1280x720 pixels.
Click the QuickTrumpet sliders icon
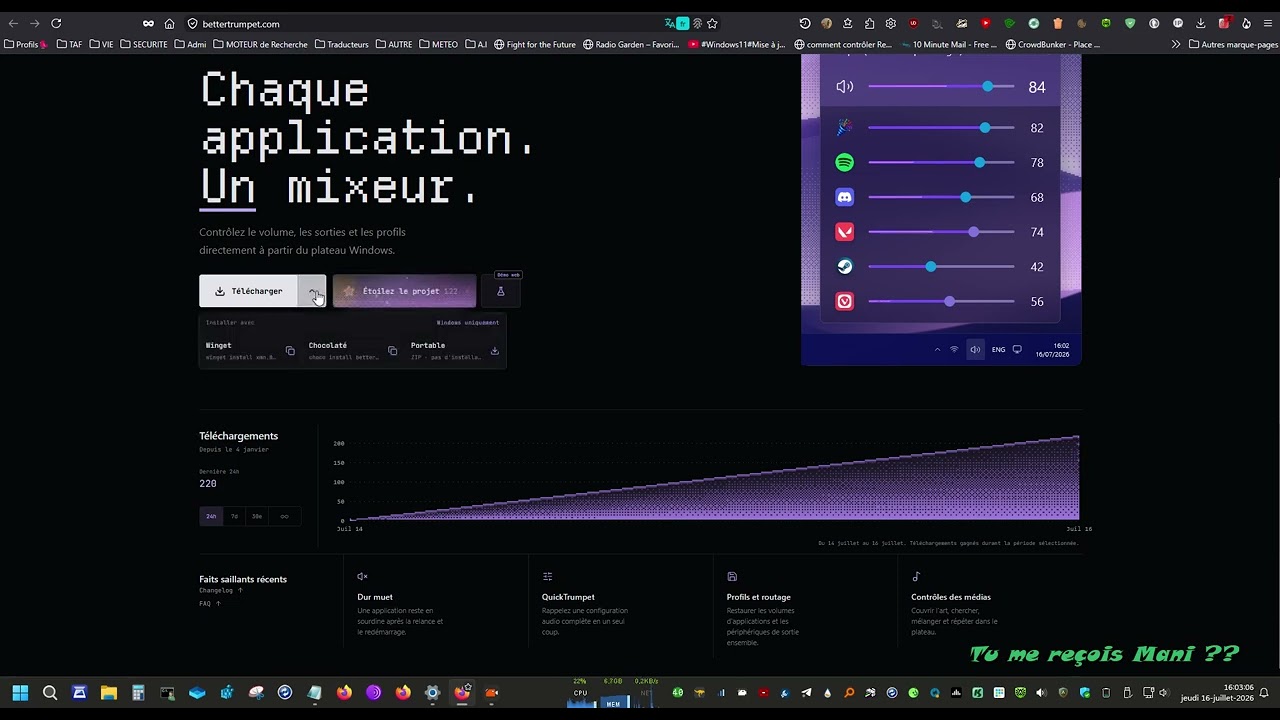coord(547,576)
